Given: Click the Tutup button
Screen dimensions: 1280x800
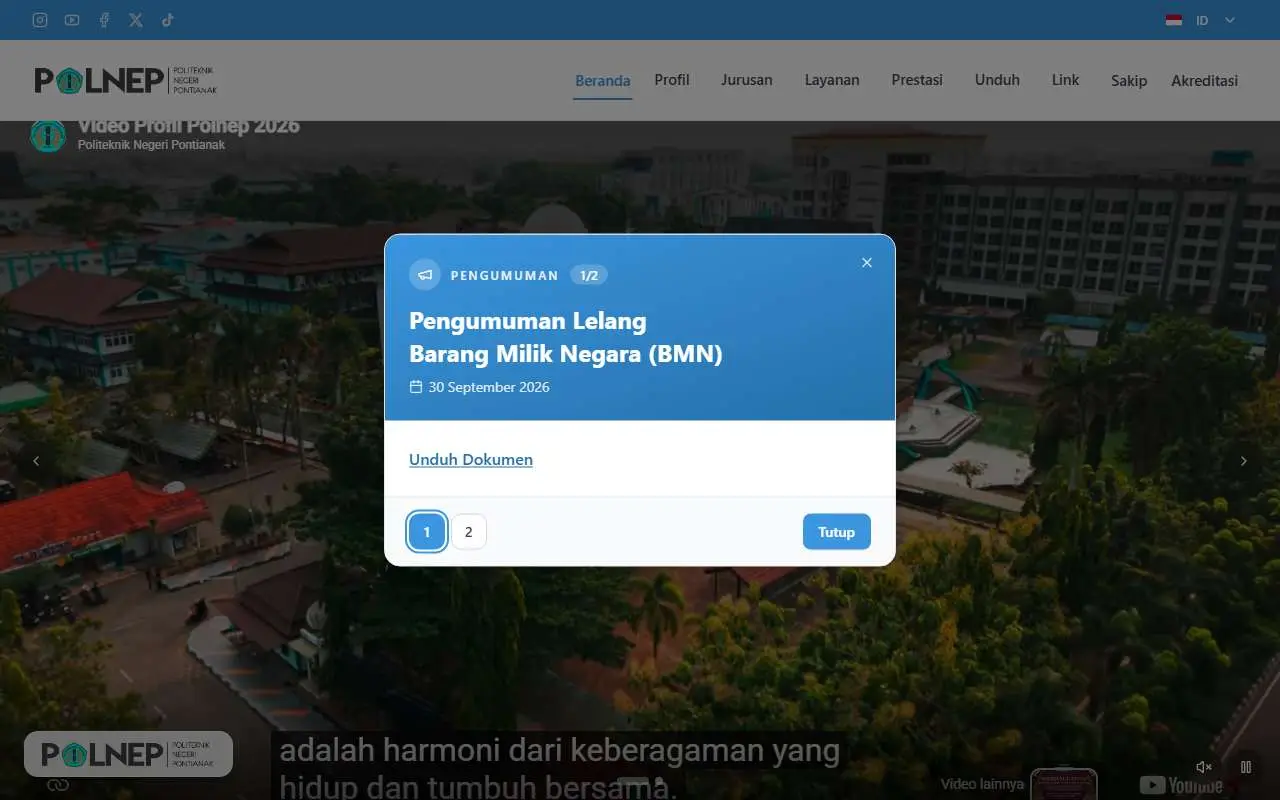Looking at the screenshot, I should point(837,532).
